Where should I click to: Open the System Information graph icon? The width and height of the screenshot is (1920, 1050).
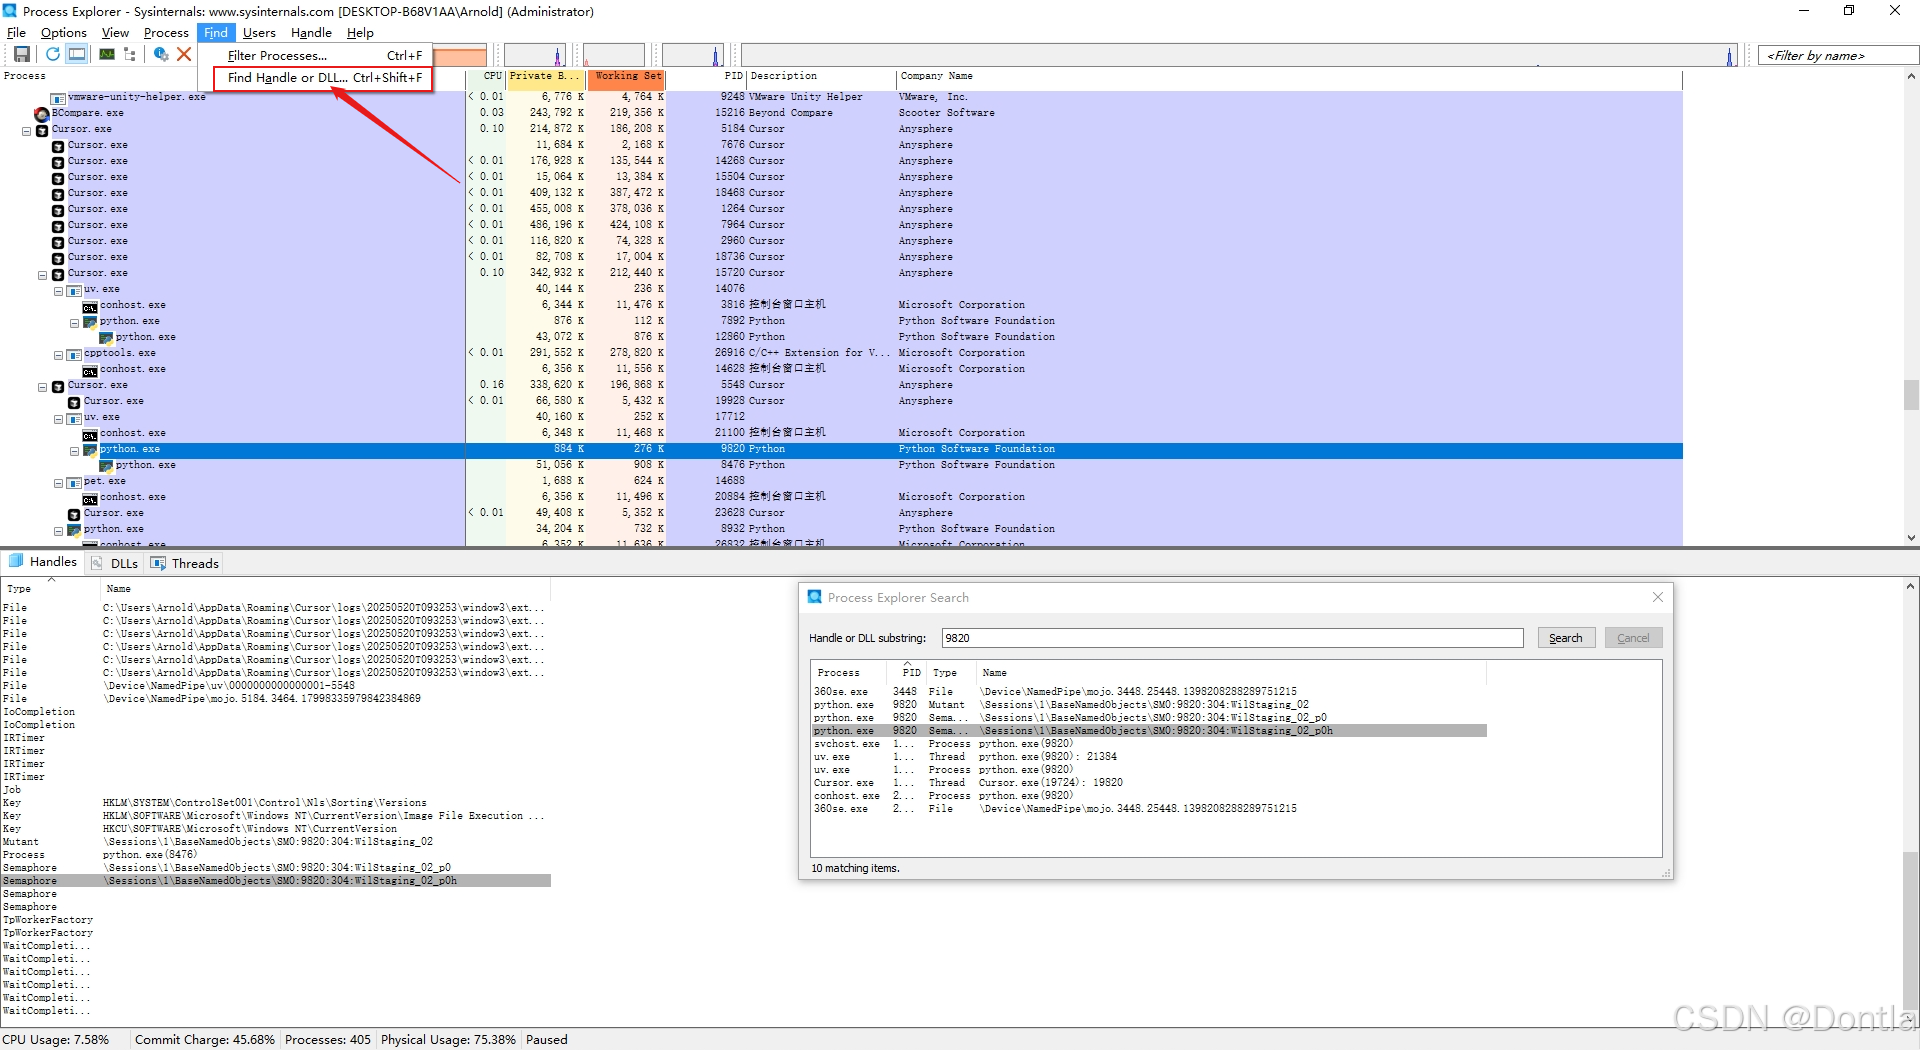(106, 54)
